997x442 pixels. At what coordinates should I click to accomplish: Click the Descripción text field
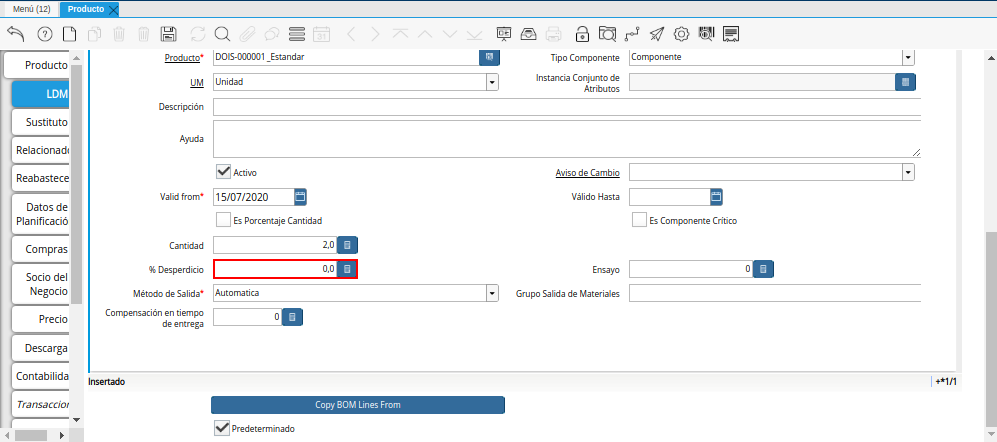566,107
